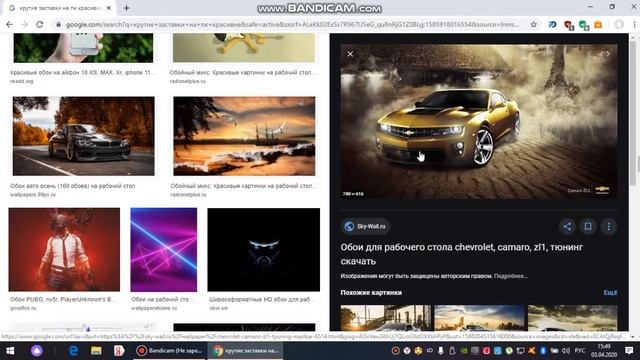
Task: Go forward using the browser forward arrow
Action: pos(24,24)
